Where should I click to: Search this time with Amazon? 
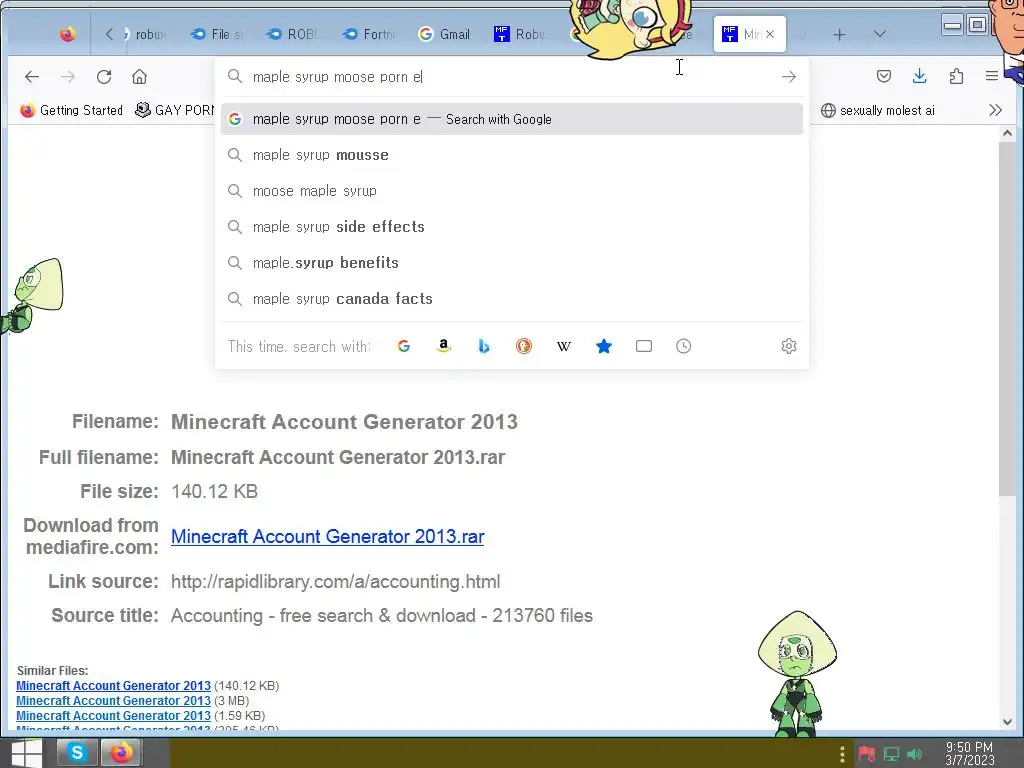click(x=443, y=346)
